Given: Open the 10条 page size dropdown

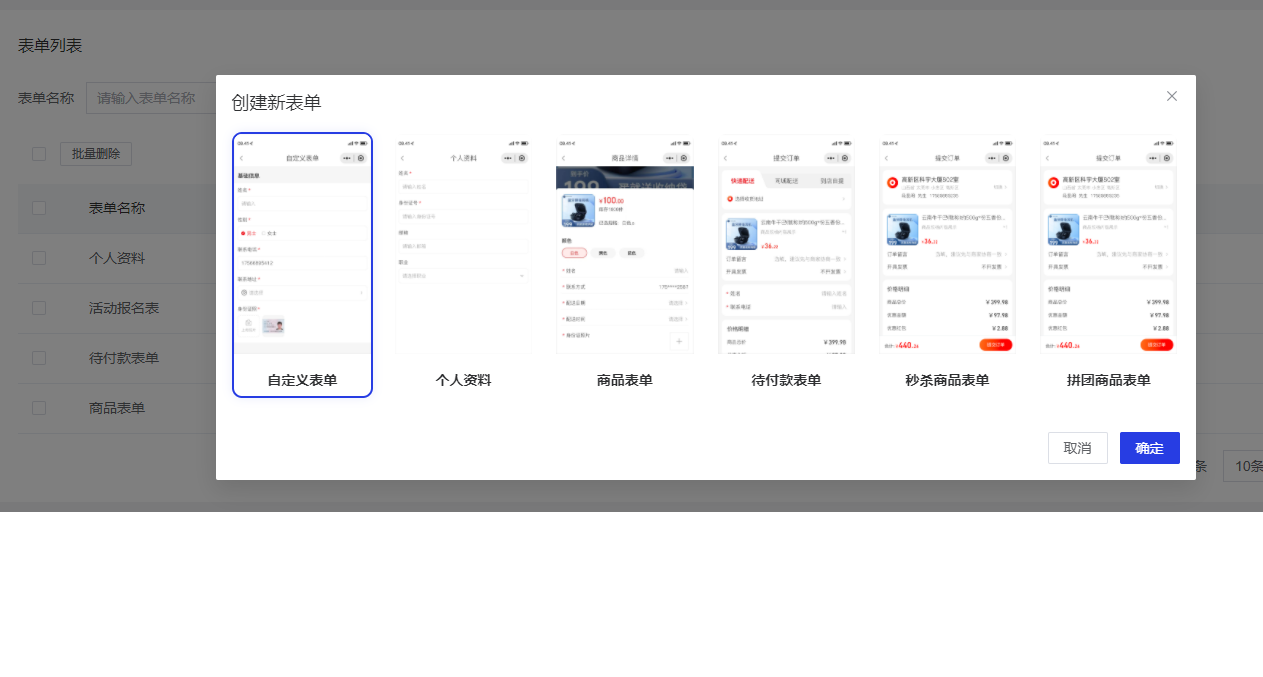Looking at the screenshot, I should tap(1242, 466).
